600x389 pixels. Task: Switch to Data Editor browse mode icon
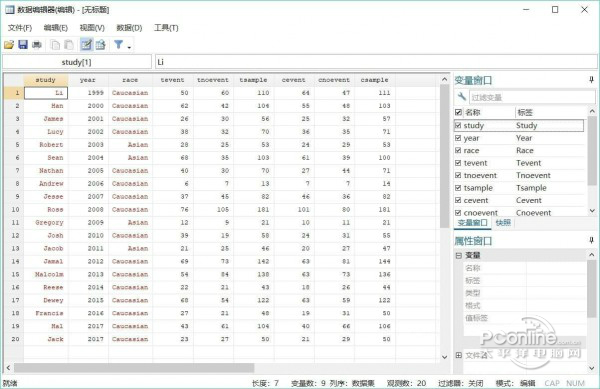101,45
